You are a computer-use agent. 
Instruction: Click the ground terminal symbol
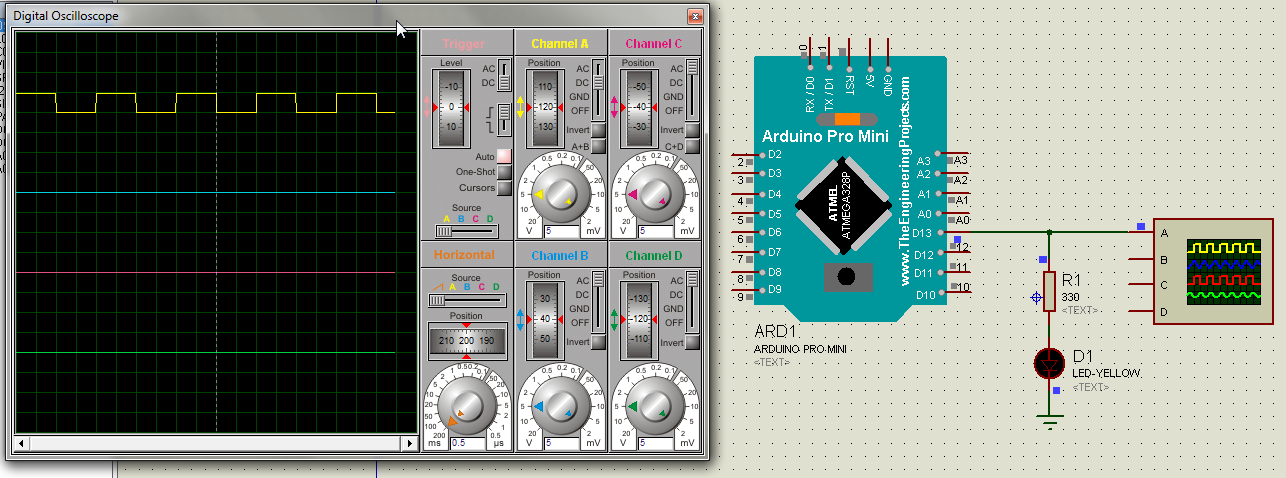click(1049, 420)
